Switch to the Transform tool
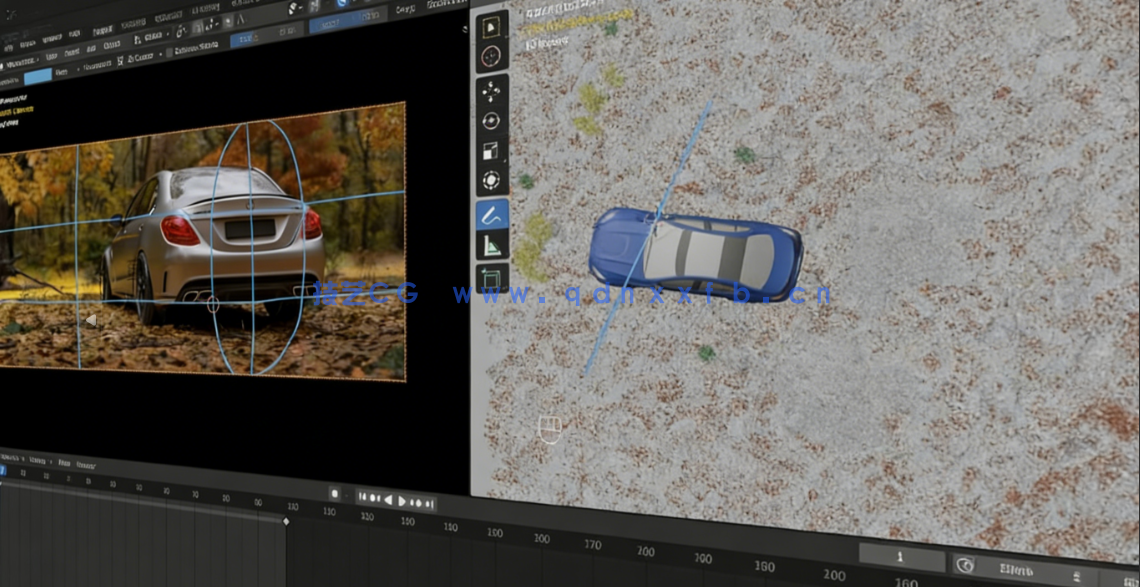The image size is (1140, 587). coord(491,181)
